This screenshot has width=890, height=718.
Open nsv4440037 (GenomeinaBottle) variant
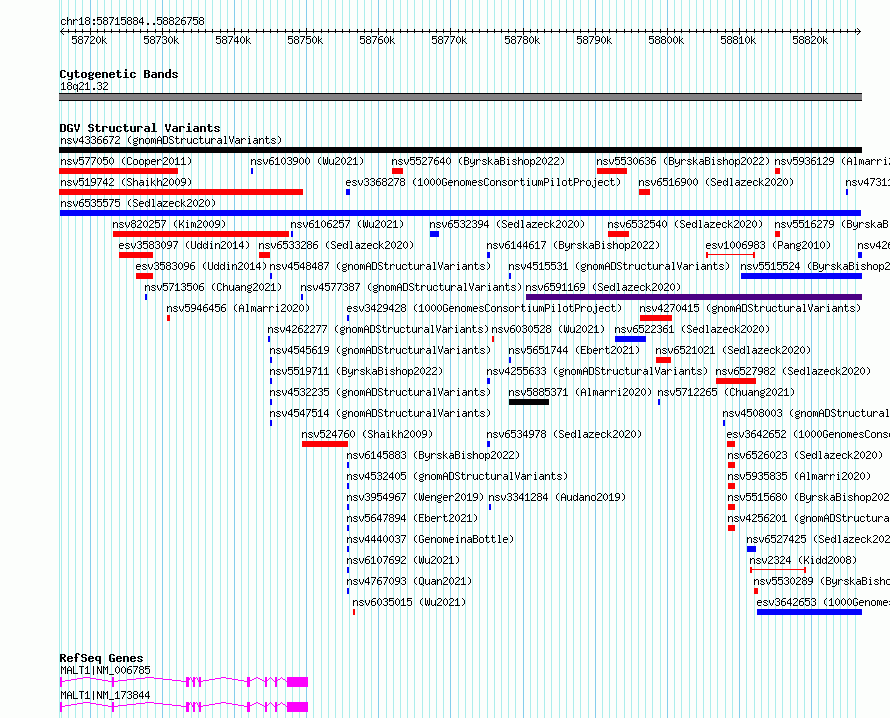(x=430, y=539)
